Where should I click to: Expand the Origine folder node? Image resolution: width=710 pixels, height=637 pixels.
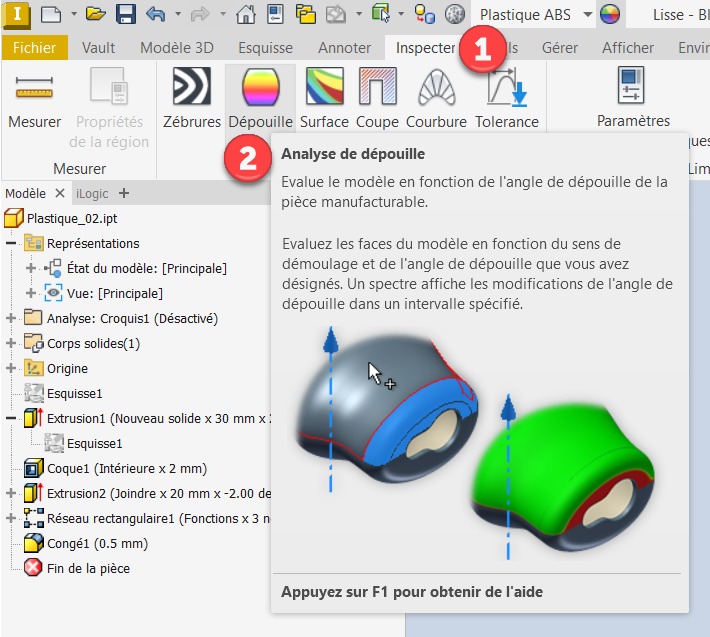(11, 368)
